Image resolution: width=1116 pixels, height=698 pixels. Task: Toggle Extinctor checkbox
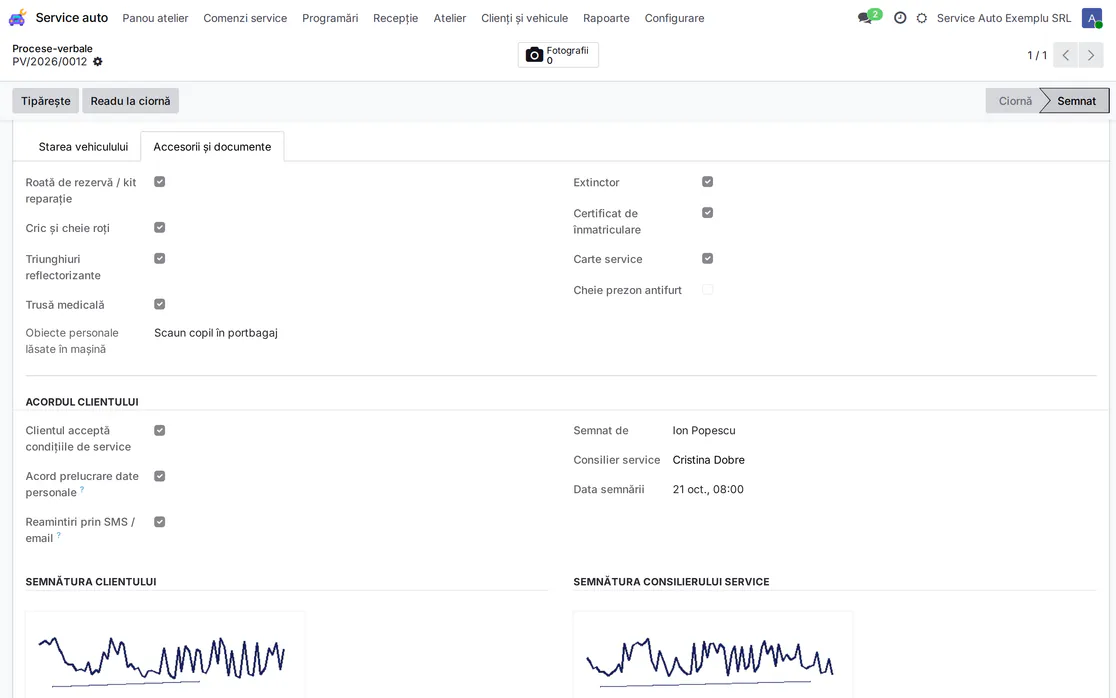tap(707, 182)
